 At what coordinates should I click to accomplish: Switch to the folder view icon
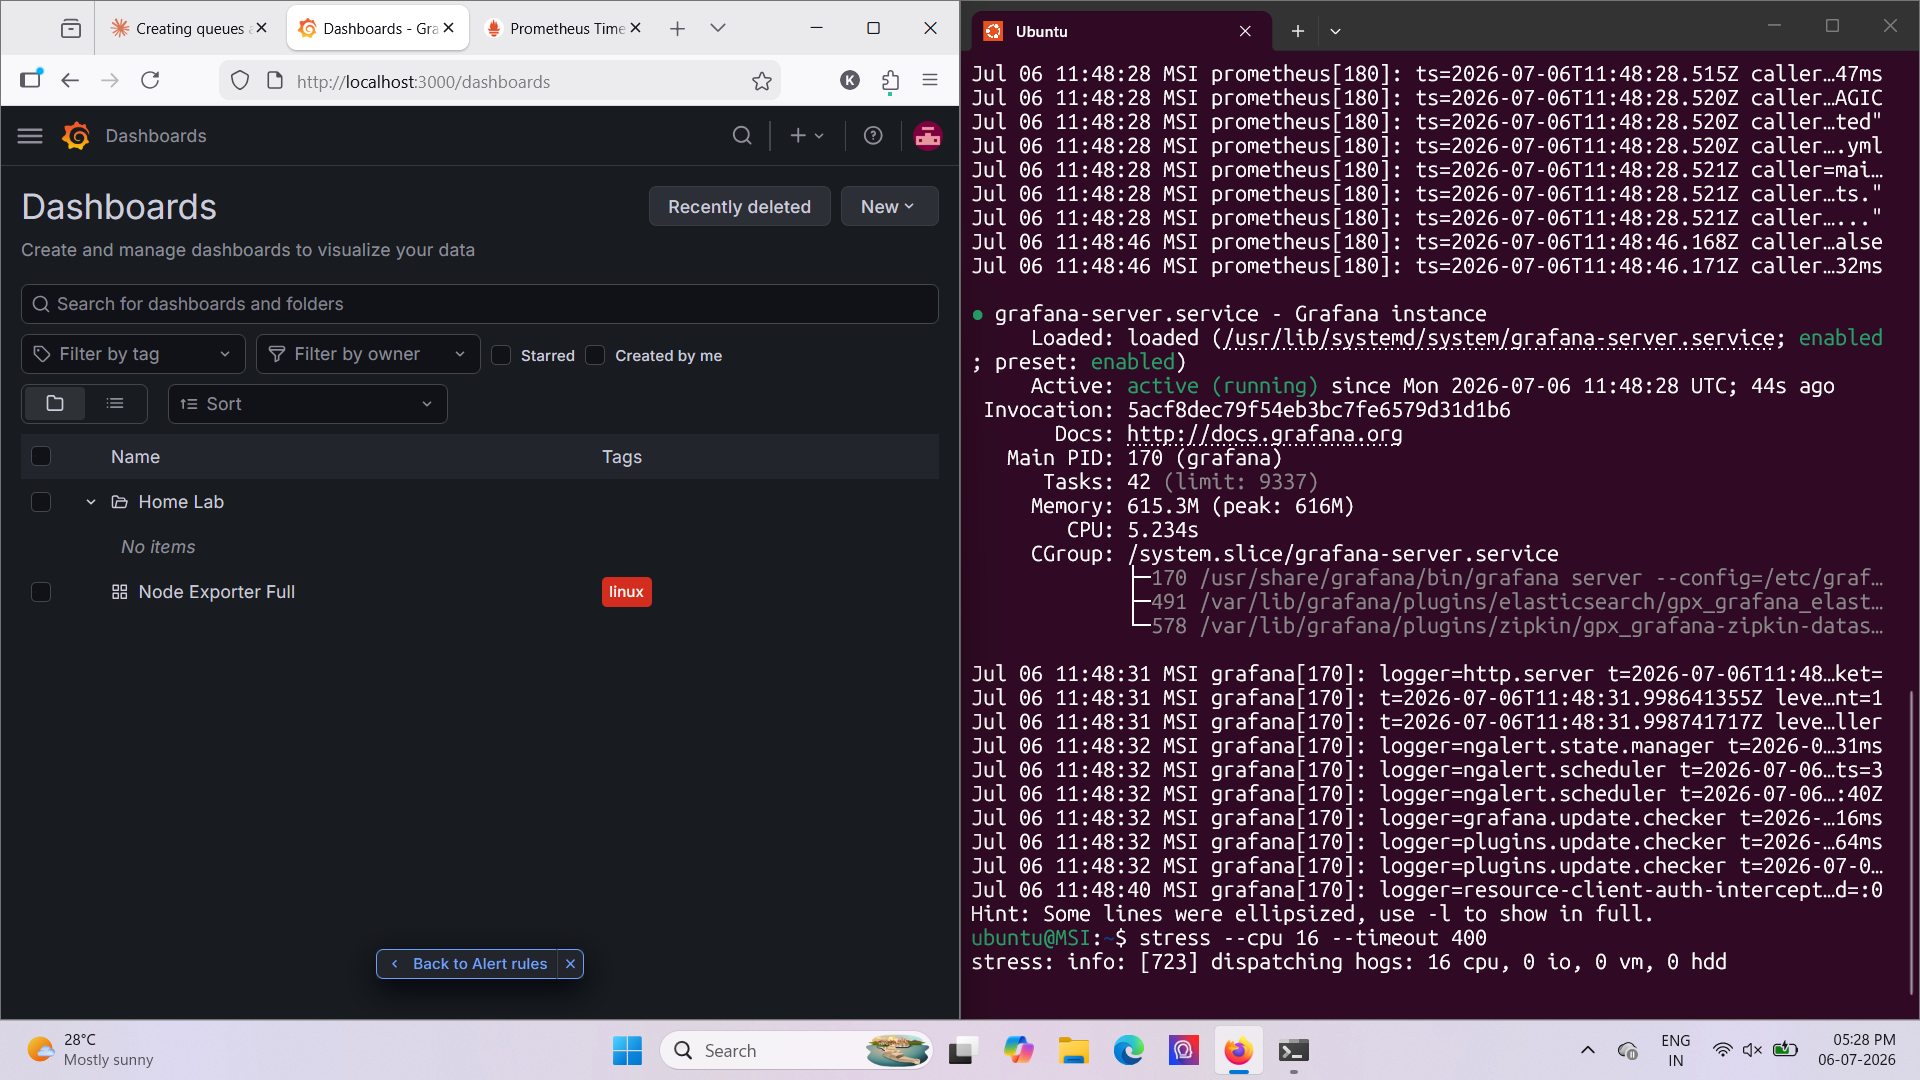tap(55, 404)
